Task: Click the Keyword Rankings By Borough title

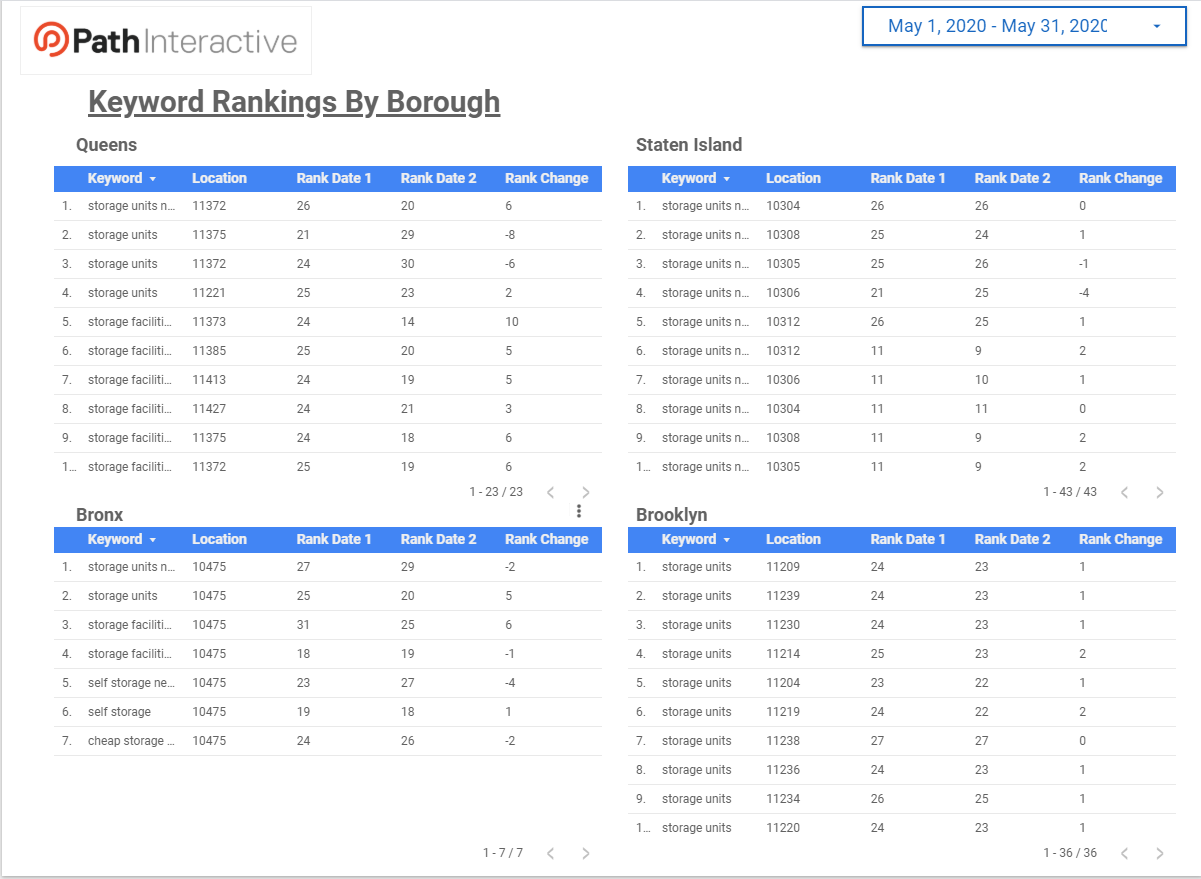Action: click(294, 102)
